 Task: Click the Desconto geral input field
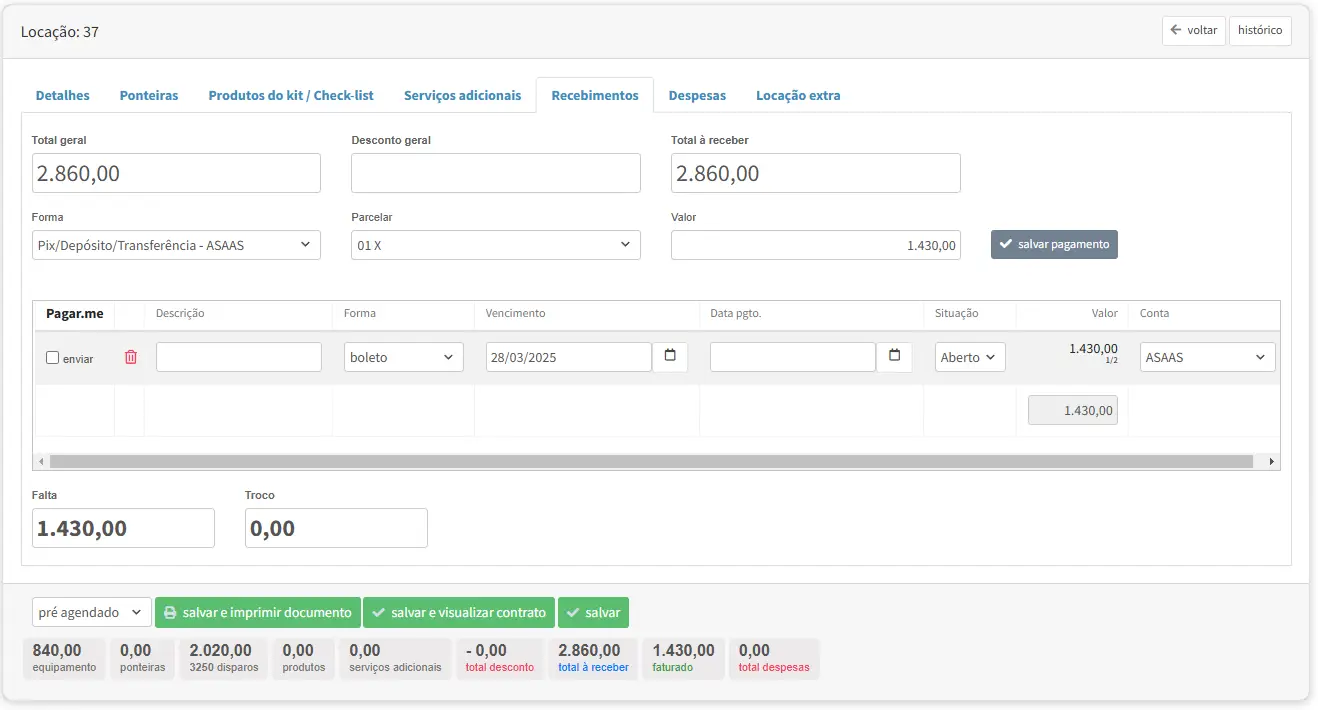click(x=495, y=173)
